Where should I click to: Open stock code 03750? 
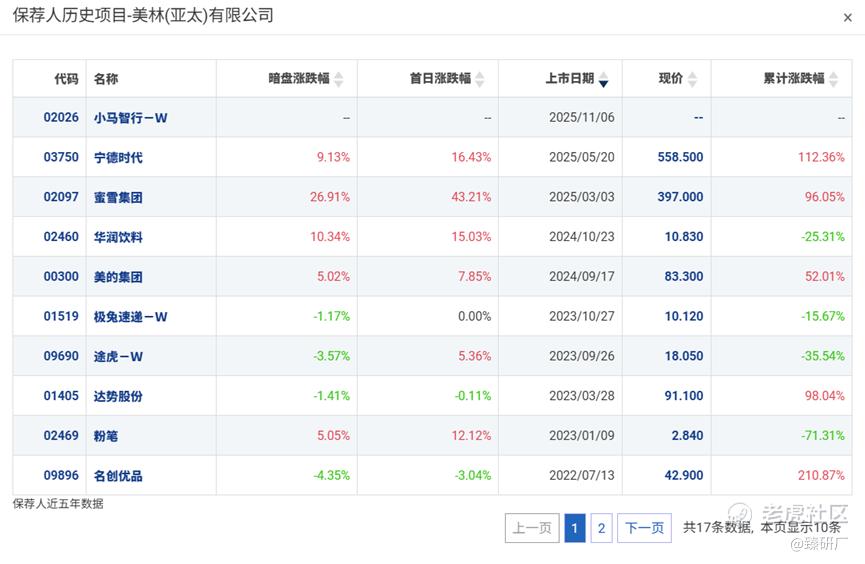click(x=61, y=157)
